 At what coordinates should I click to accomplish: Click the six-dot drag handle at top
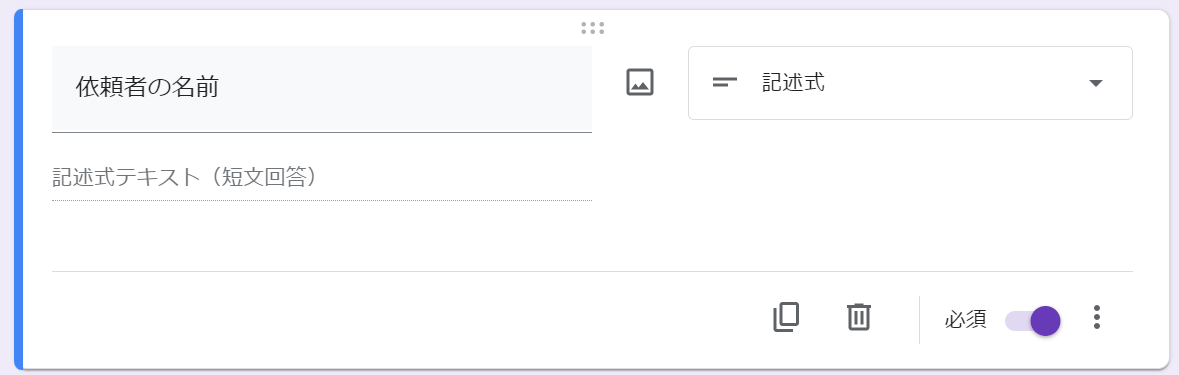tap(593, 29)
